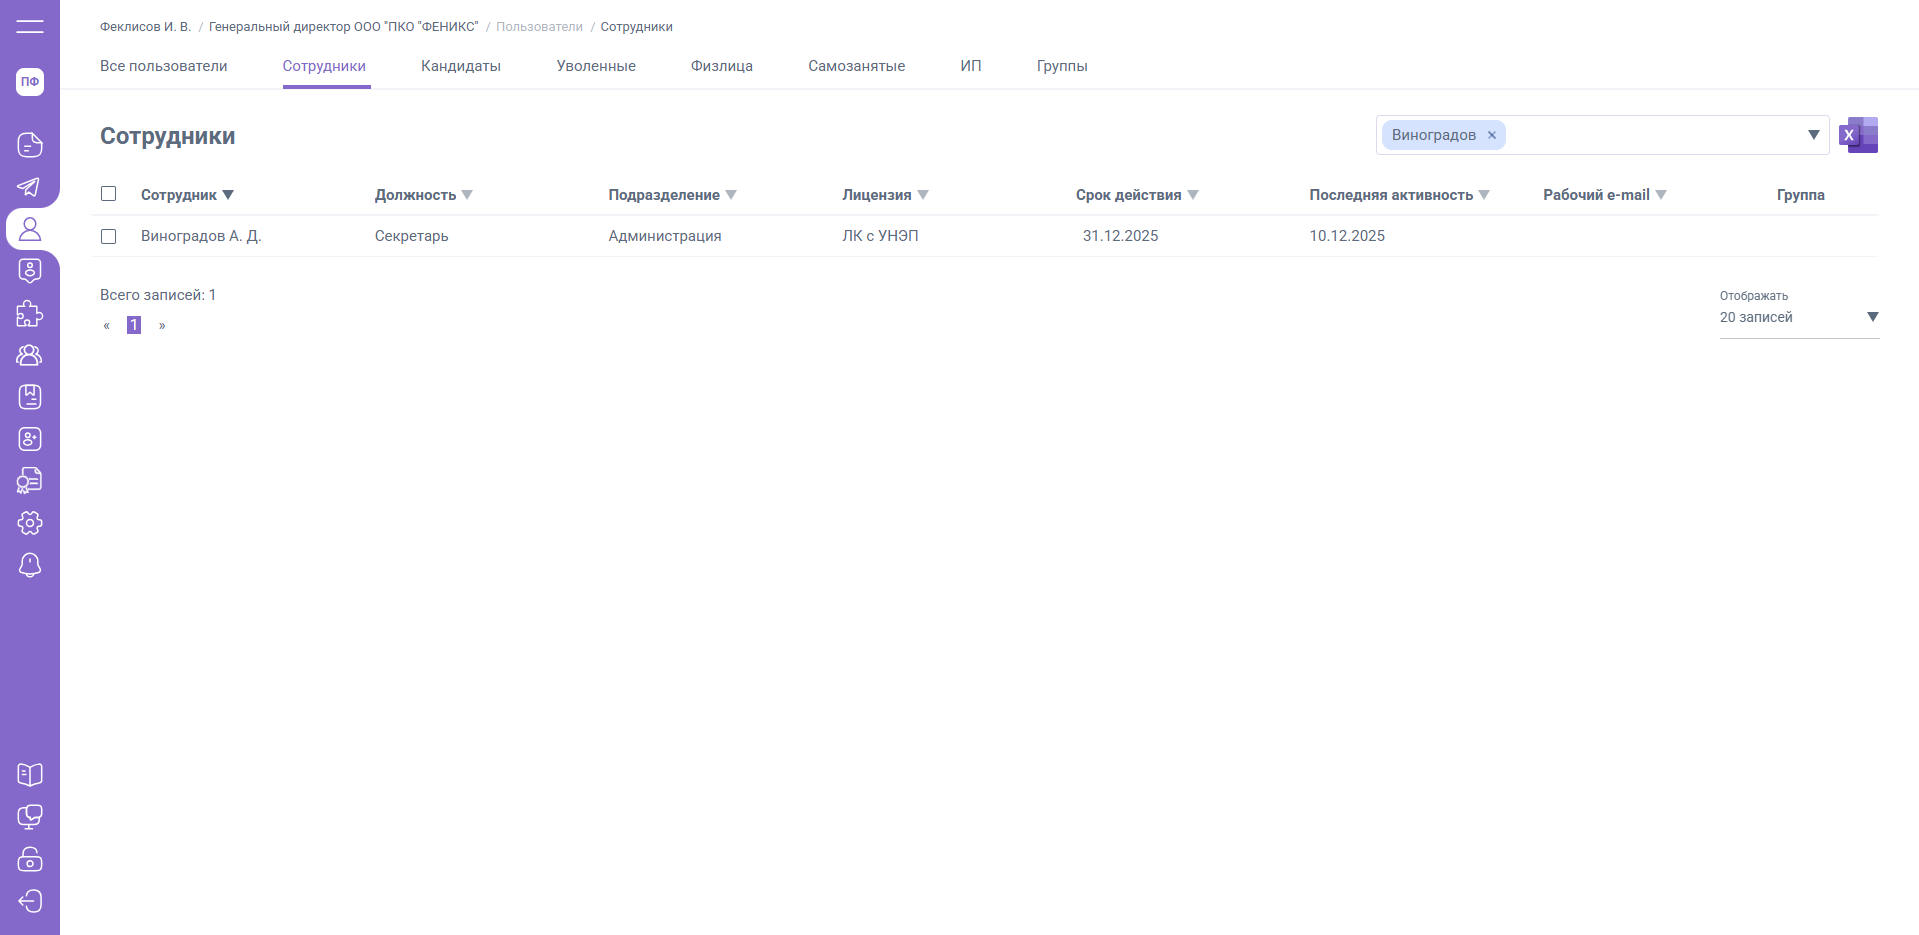Switch to the Уволенные tab

point(596,66)
